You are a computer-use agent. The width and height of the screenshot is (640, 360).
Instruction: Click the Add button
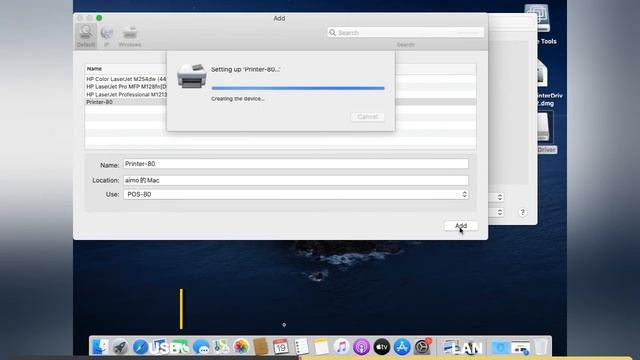461,226
